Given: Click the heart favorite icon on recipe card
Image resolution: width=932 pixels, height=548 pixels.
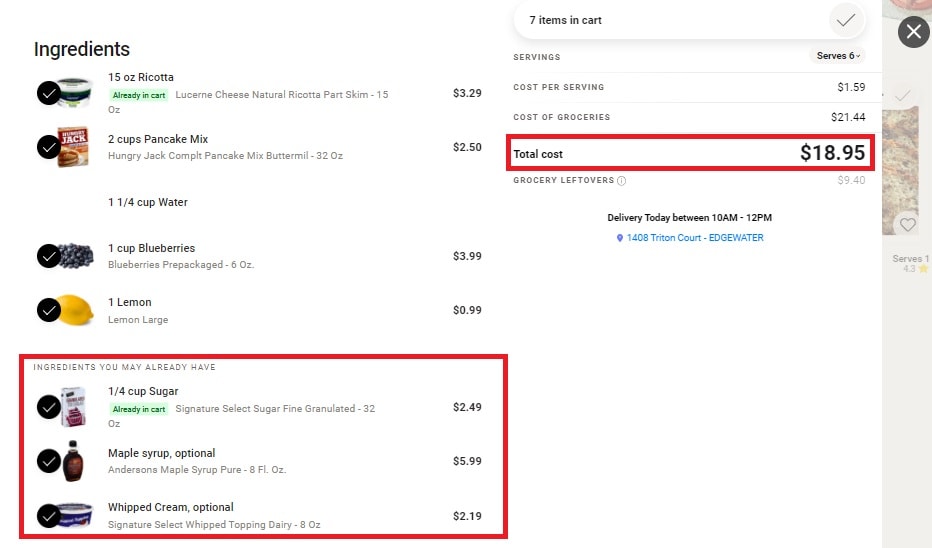Looking at the screenshot, I should click(x=907, y=225).
